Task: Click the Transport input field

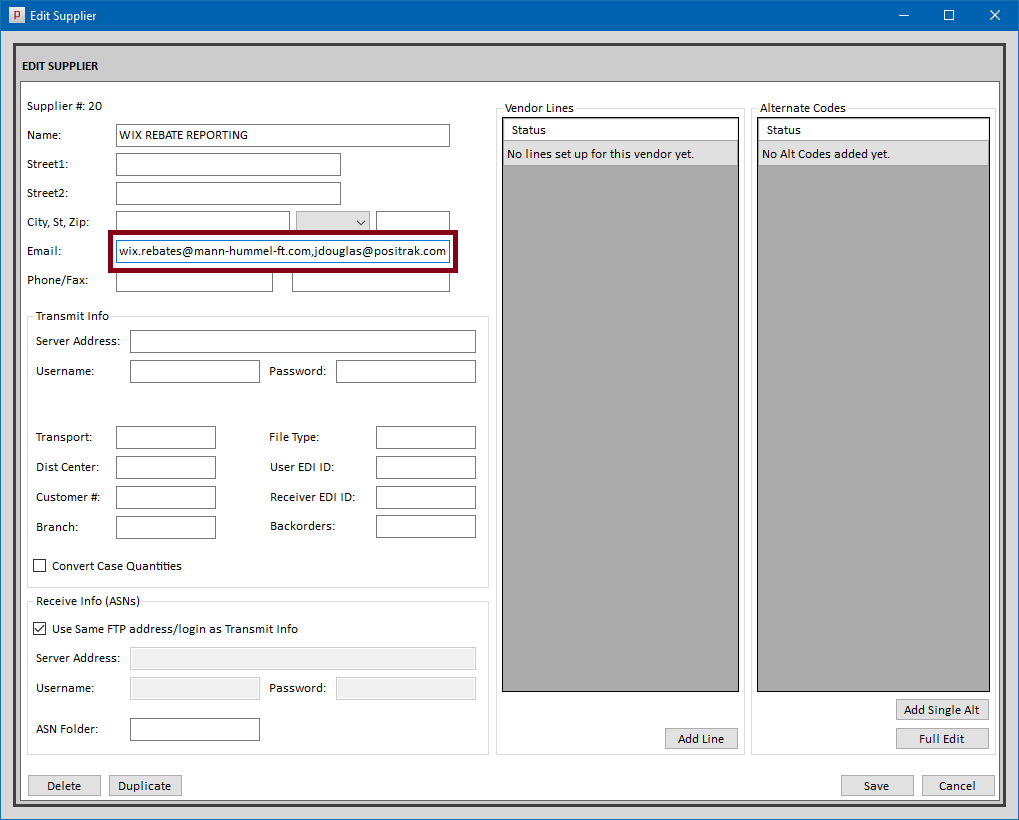Action: point(166,437)
